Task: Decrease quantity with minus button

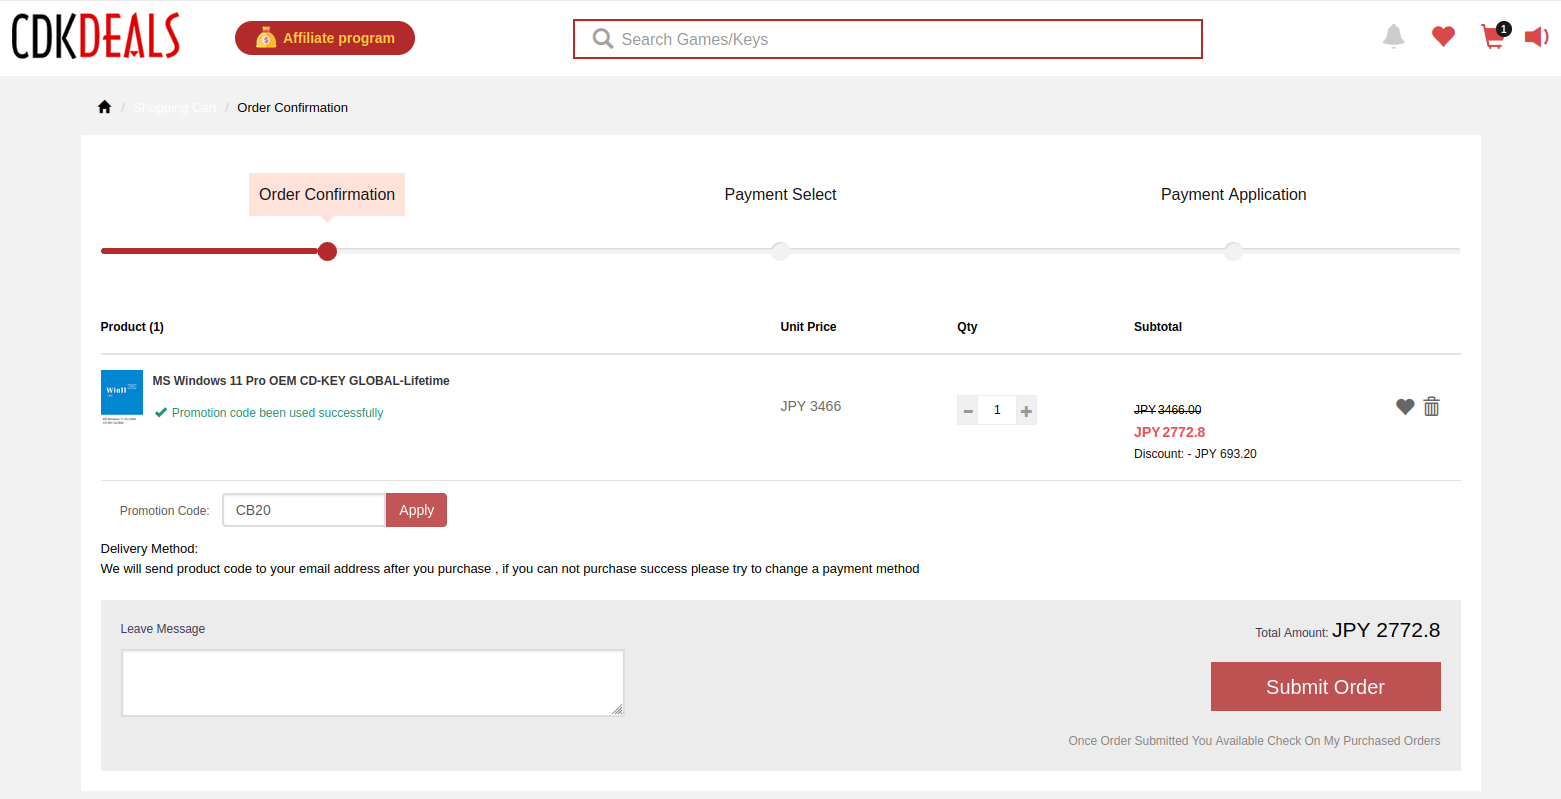Action: point(968,410)
